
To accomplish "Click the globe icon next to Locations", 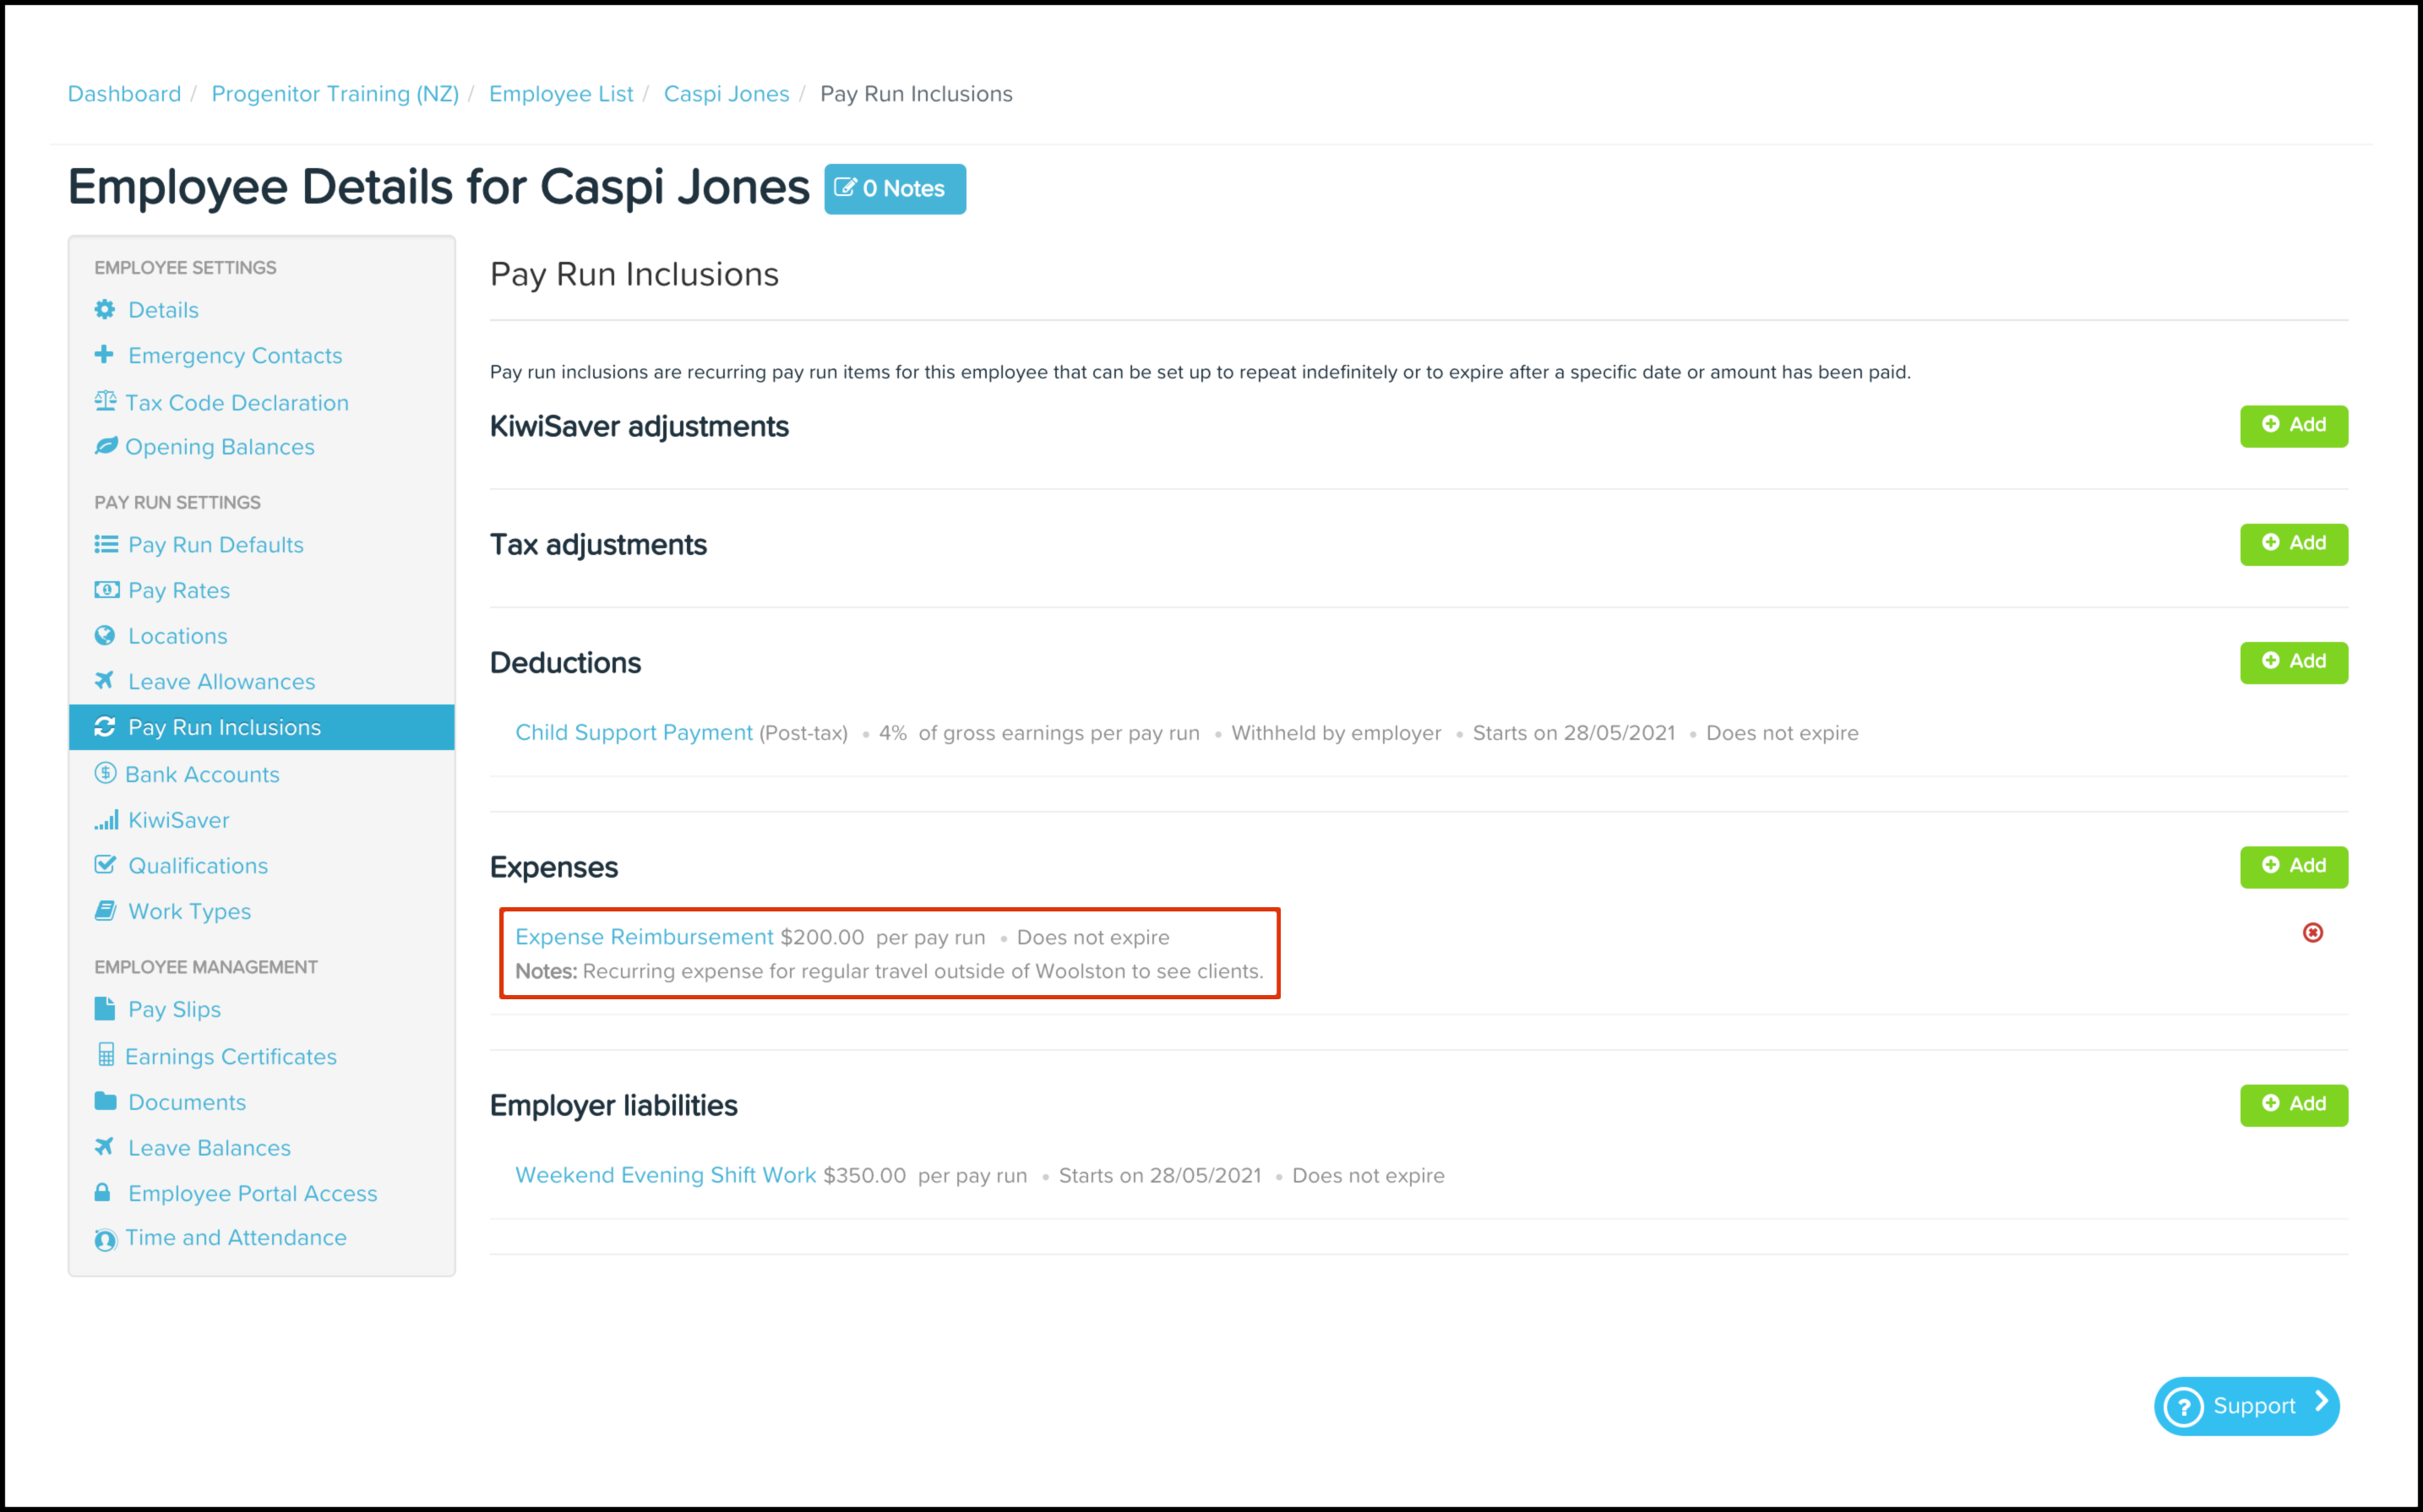I will pyautogui.click(x=105, y=636).
